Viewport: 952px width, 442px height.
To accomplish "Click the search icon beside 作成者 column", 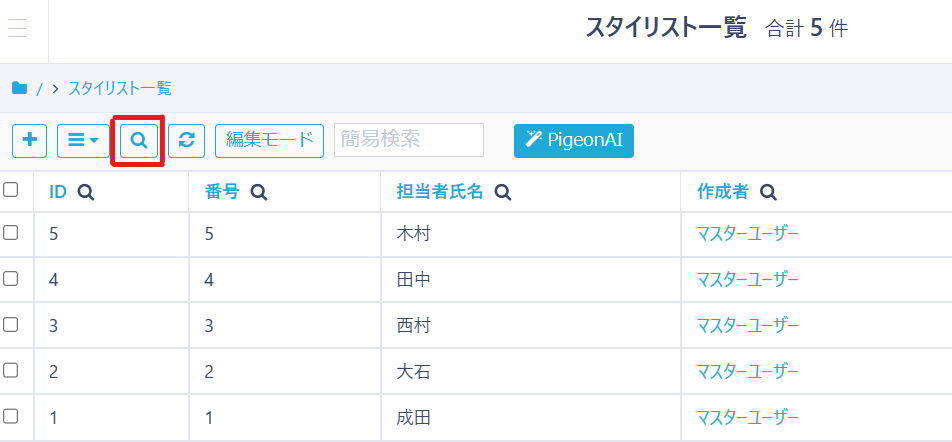I will [768, 192].
